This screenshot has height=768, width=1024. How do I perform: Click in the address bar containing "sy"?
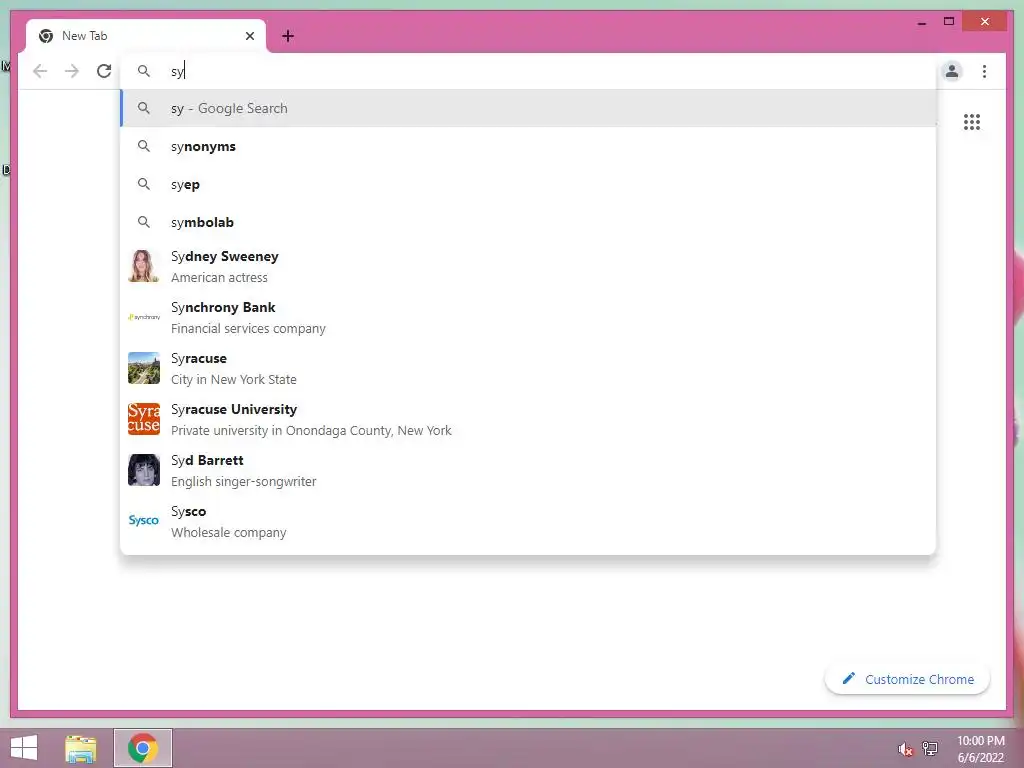(x=529, y=71)
